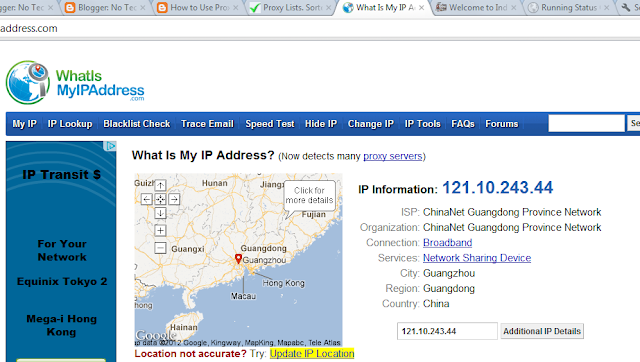Open the IP Lookup menu item
The image size is (640, 362).
tap(70, 124)
